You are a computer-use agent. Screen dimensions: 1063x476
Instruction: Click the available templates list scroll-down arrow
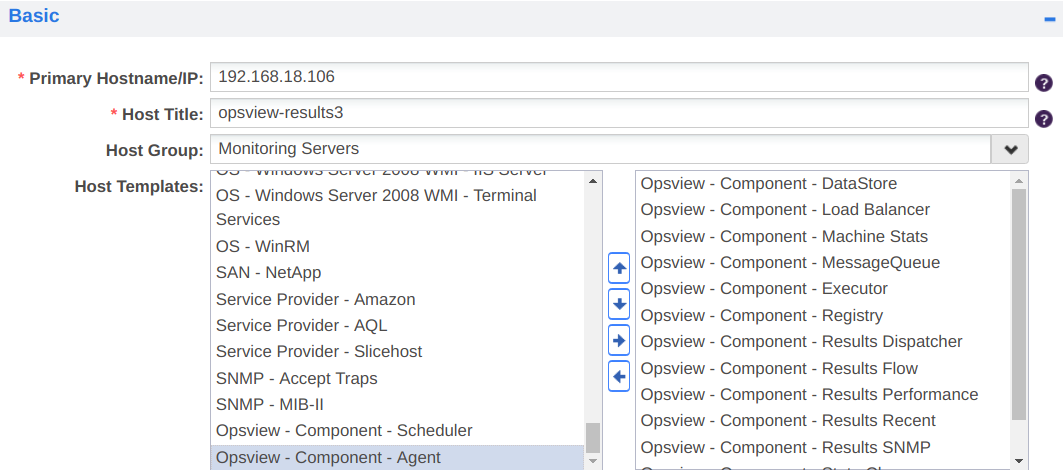click(593, 461)
